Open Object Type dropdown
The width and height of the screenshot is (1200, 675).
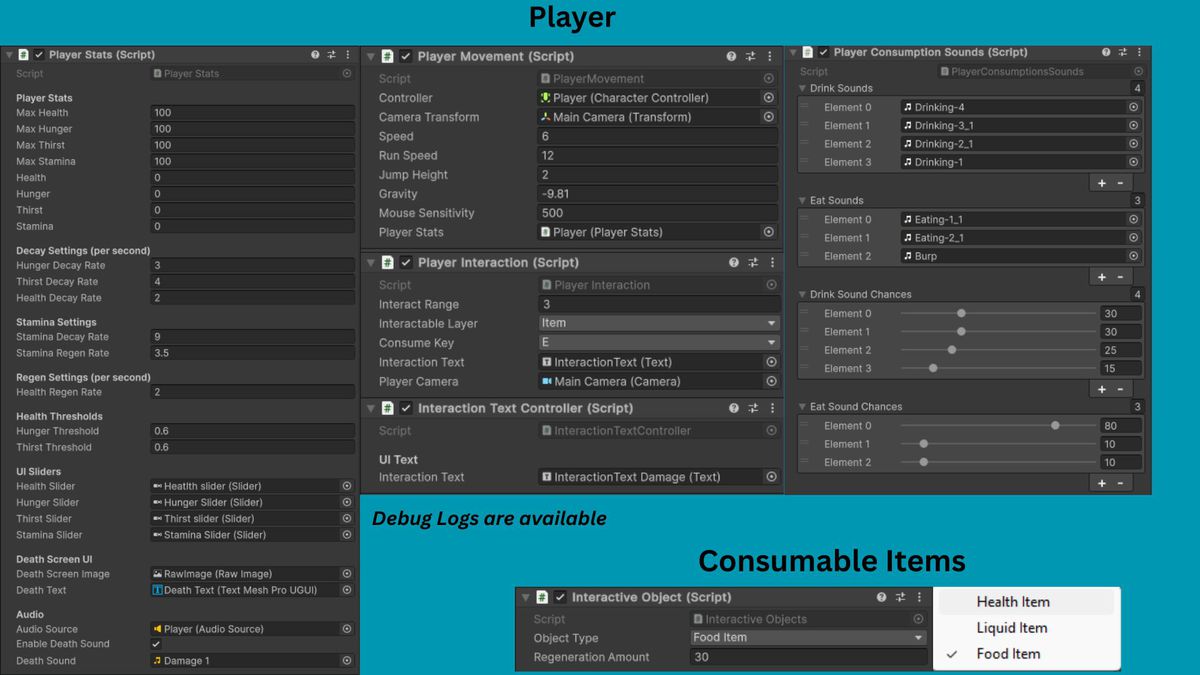808,637
